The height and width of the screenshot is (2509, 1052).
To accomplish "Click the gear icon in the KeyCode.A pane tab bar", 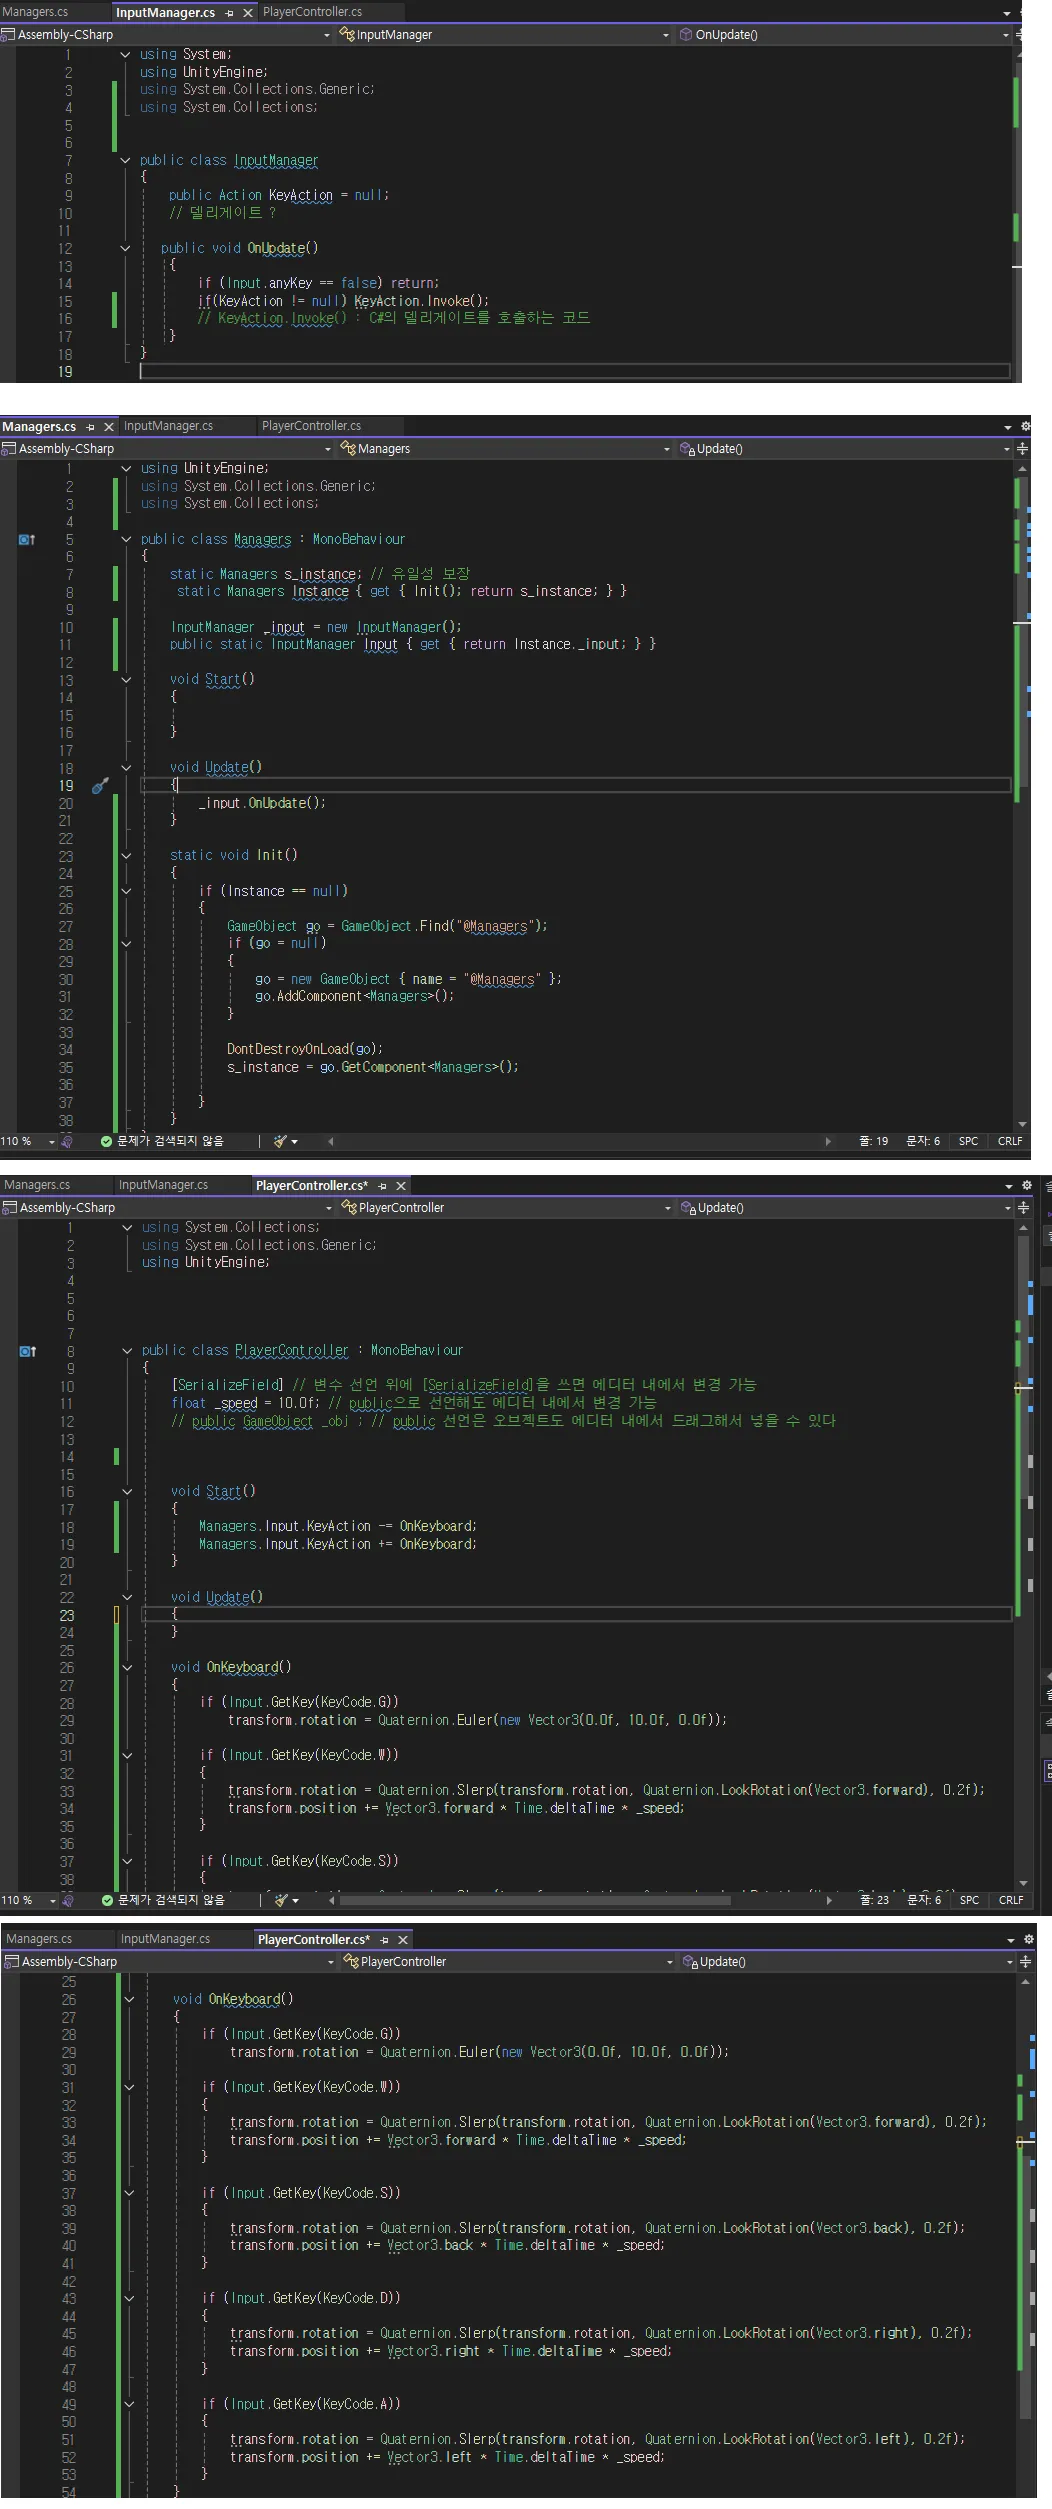I will pyautogui.click(x=1028, y=1940).
